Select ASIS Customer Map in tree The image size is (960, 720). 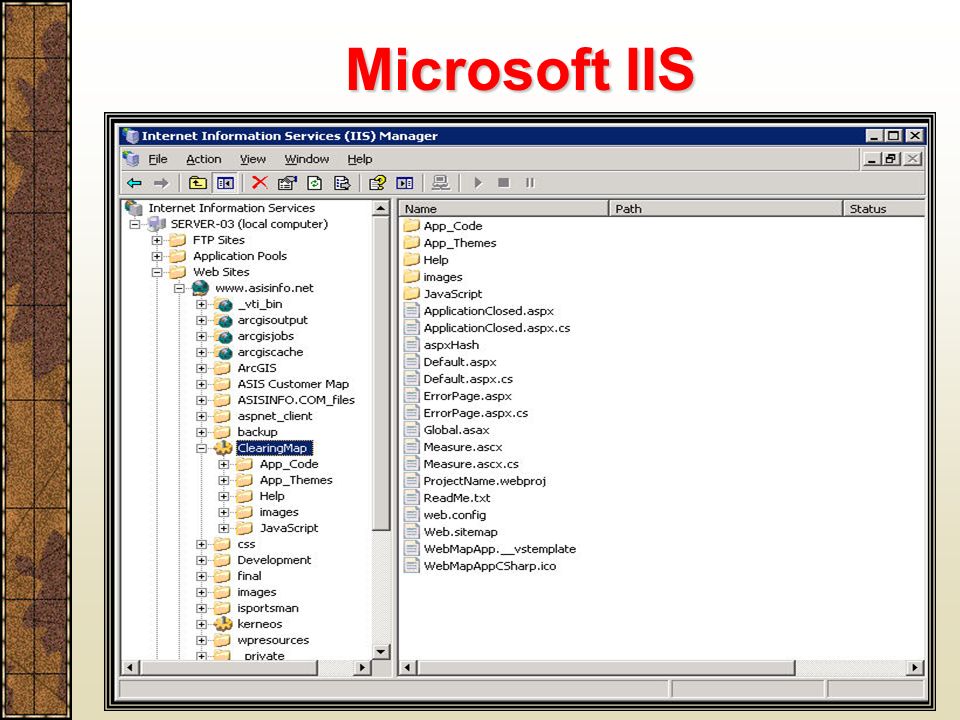[293, 384]
